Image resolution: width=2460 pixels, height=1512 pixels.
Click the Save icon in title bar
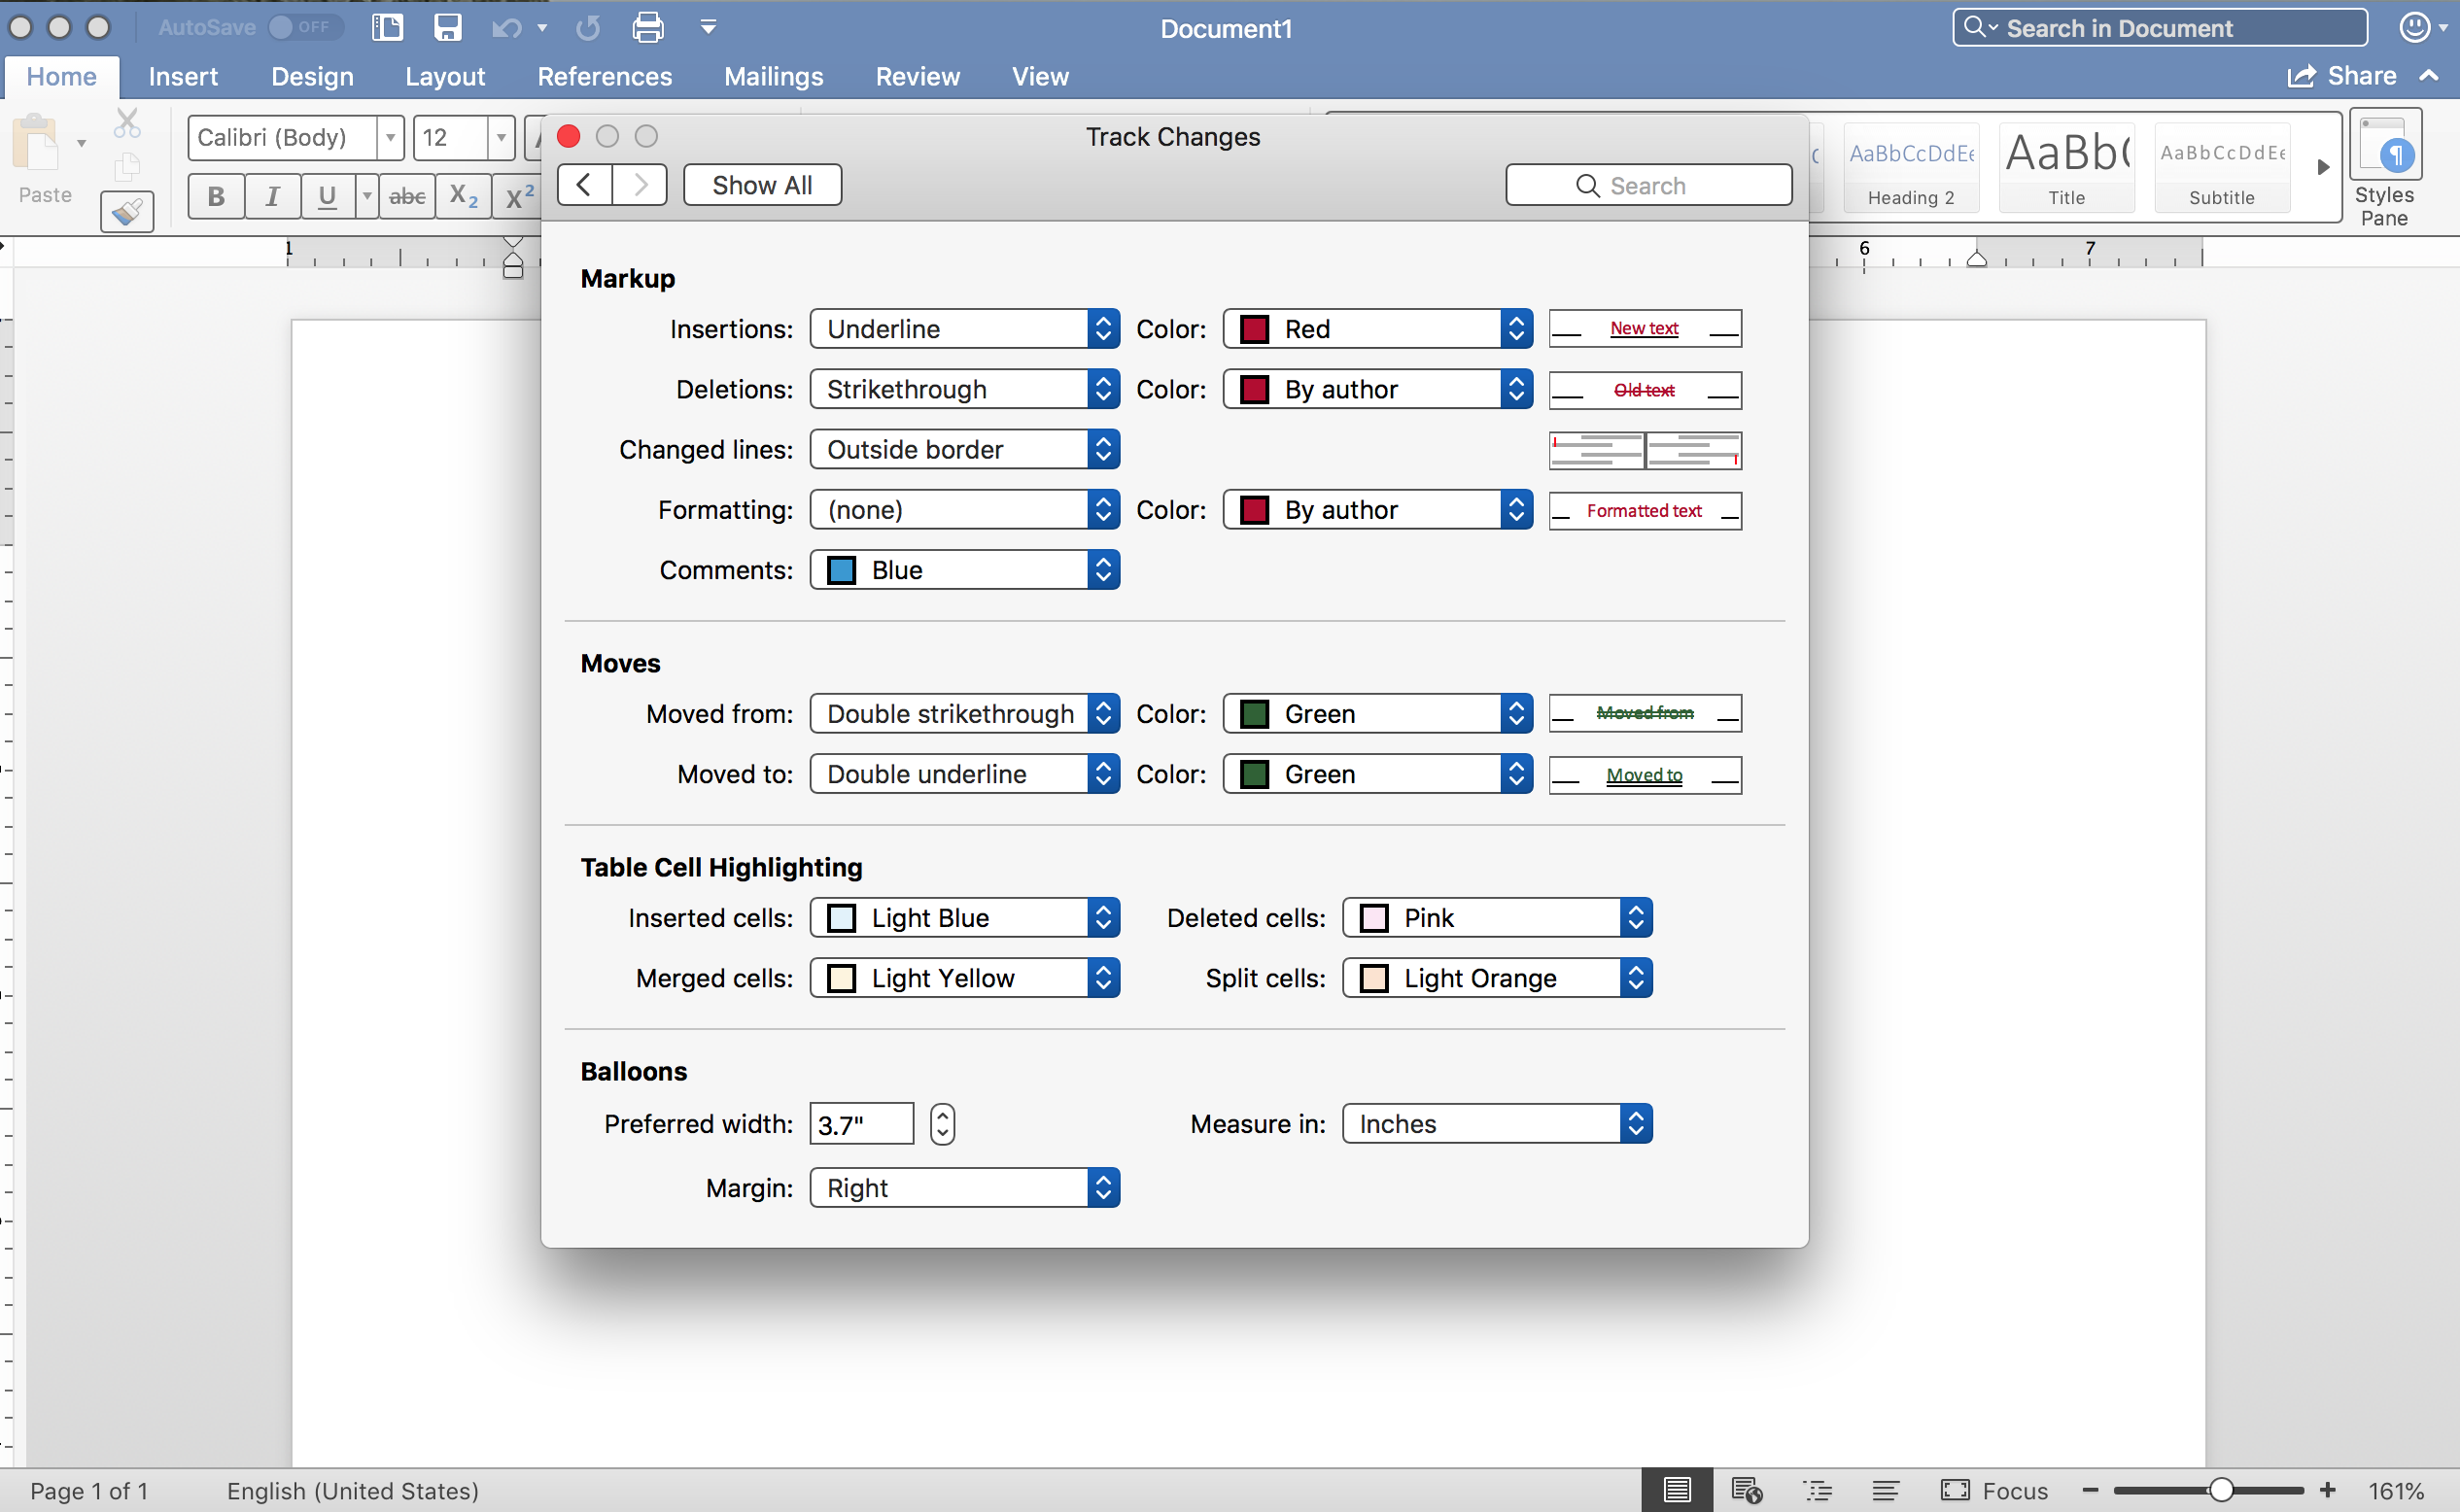point(447,27)
